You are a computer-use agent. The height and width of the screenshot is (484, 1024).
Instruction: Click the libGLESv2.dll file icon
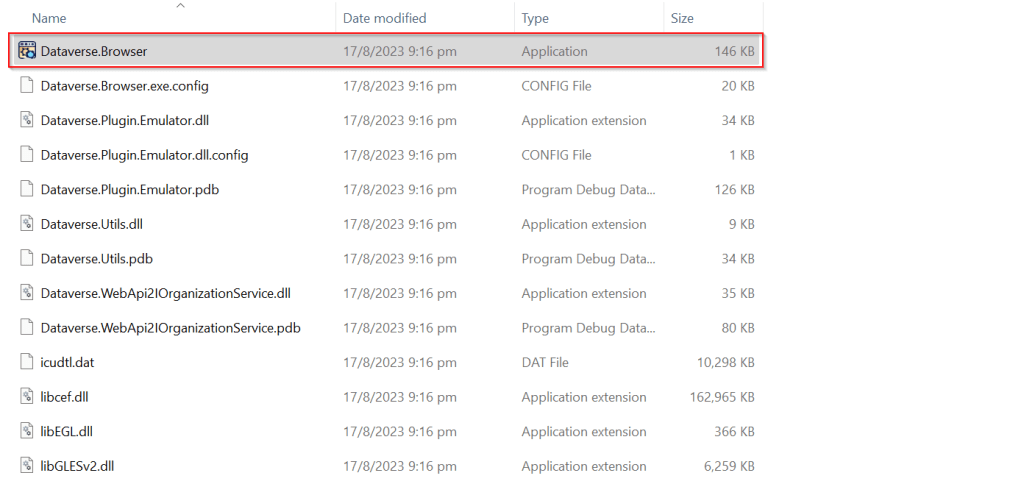(28, 466)
